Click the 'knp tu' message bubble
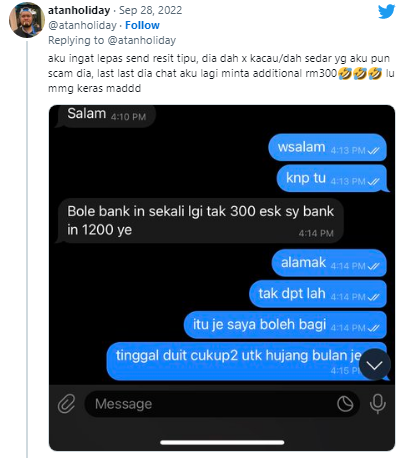 click(332, 178)
